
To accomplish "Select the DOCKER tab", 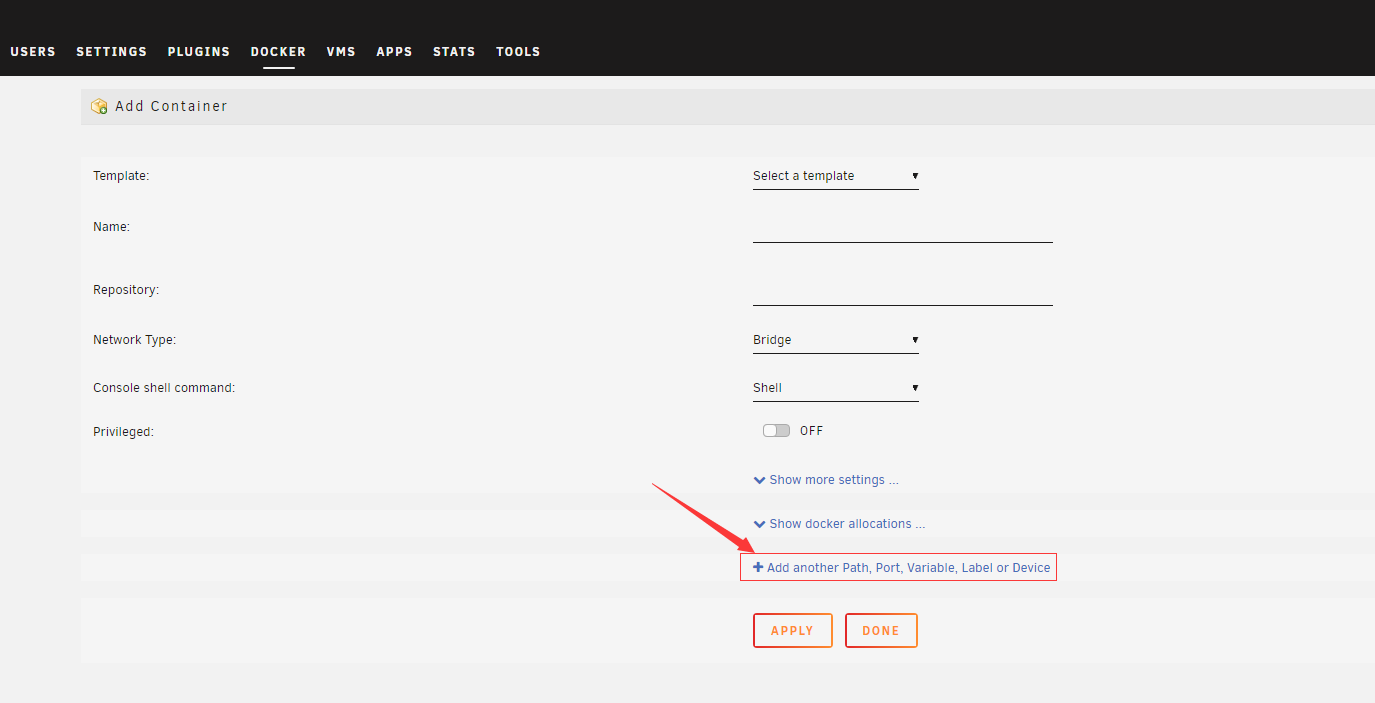I will click(278, 52).
